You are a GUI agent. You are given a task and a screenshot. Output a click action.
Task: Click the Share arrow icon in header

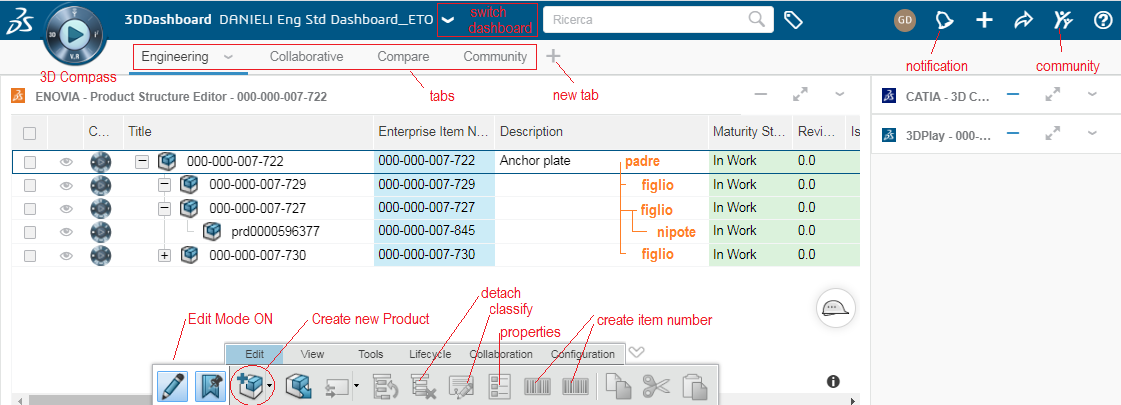tap(1023, 20)
